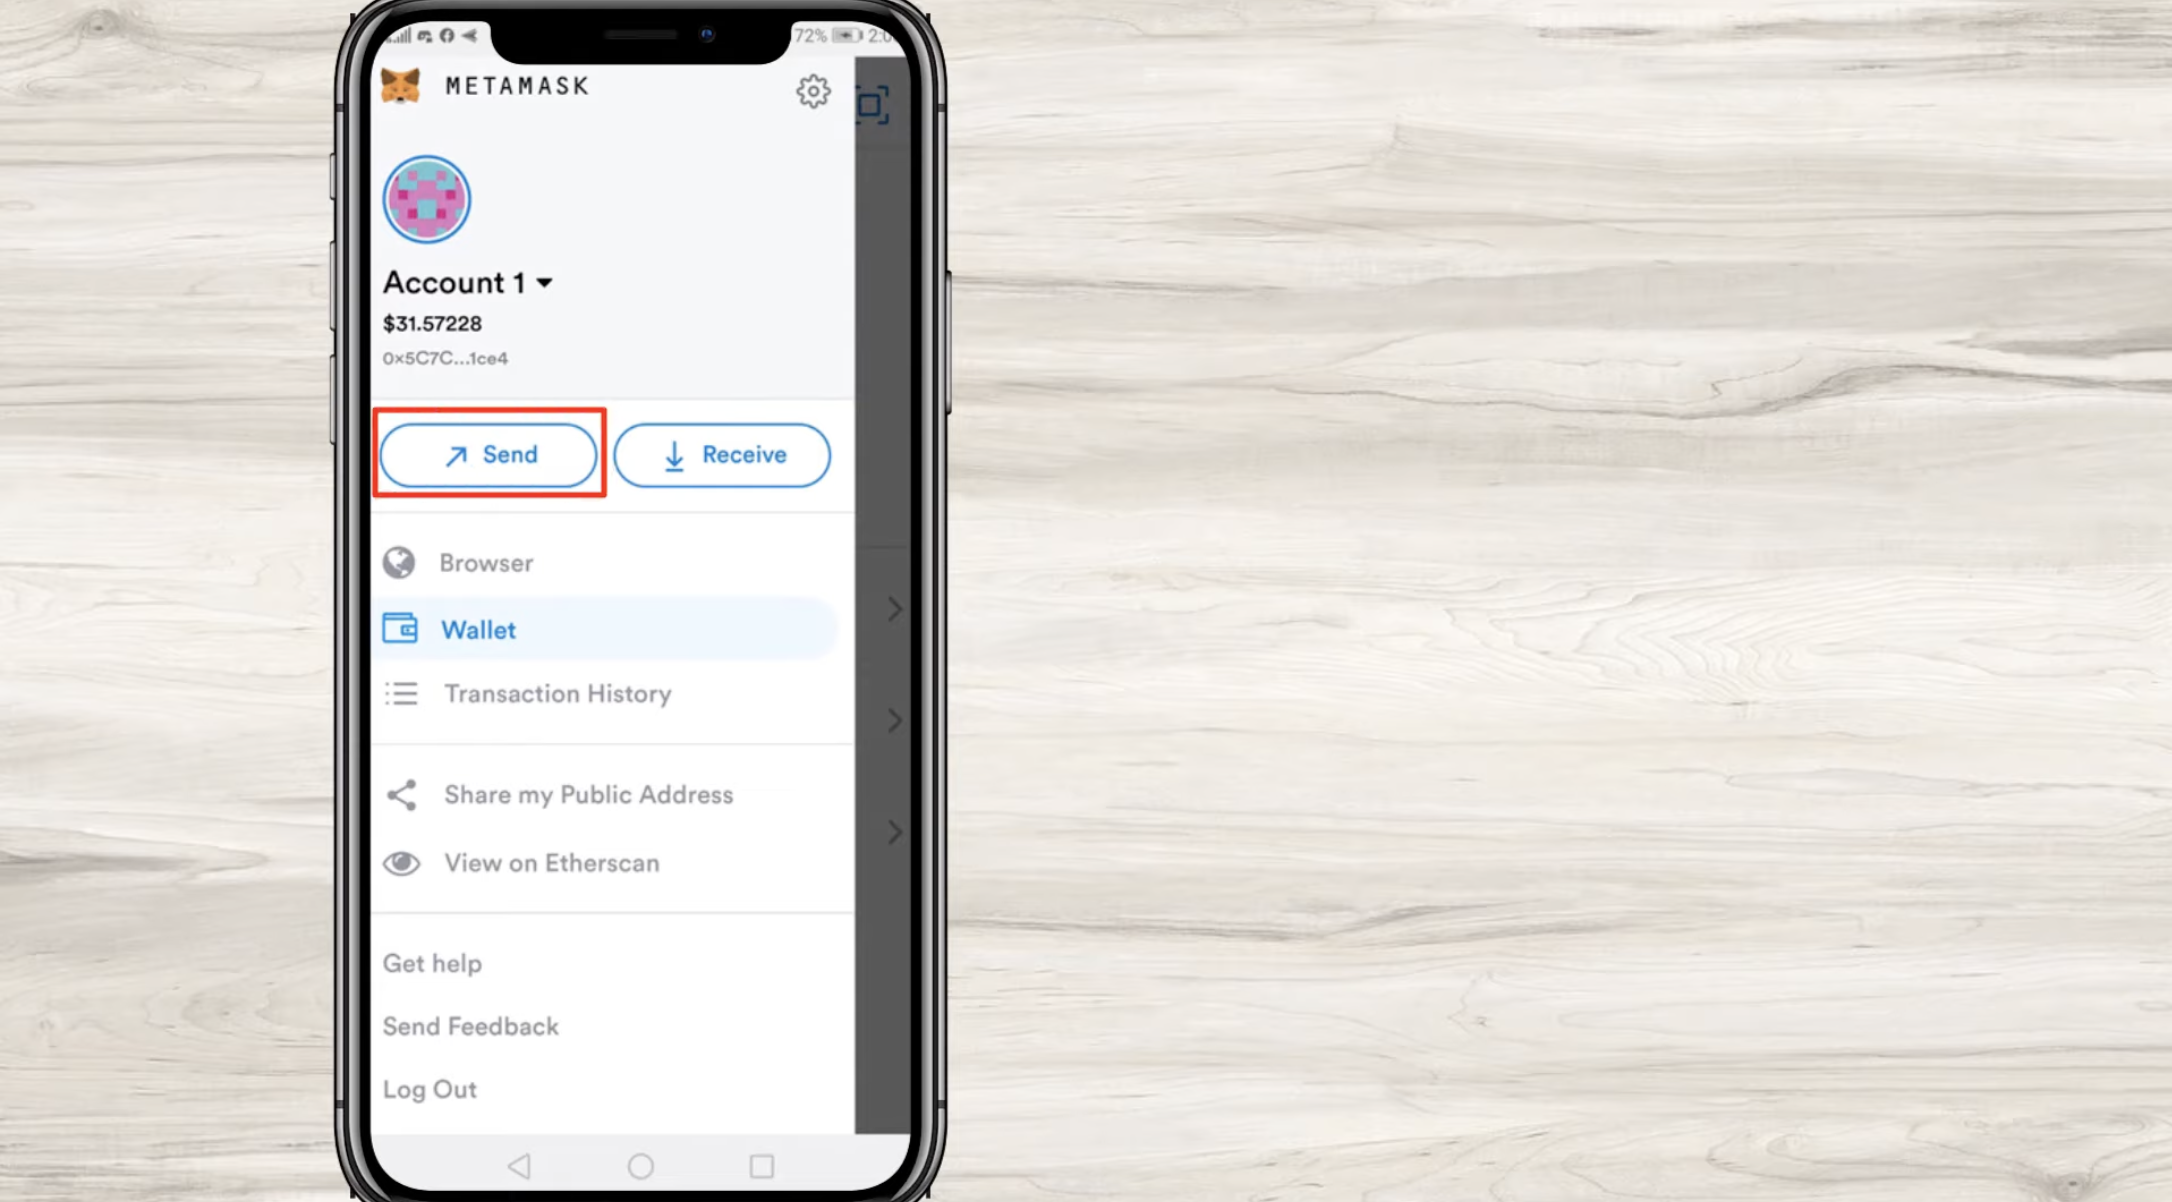Click Share my Public Address
Image resolution: width=2172 pixels, height=1202 pixels.
coord(589,795)
